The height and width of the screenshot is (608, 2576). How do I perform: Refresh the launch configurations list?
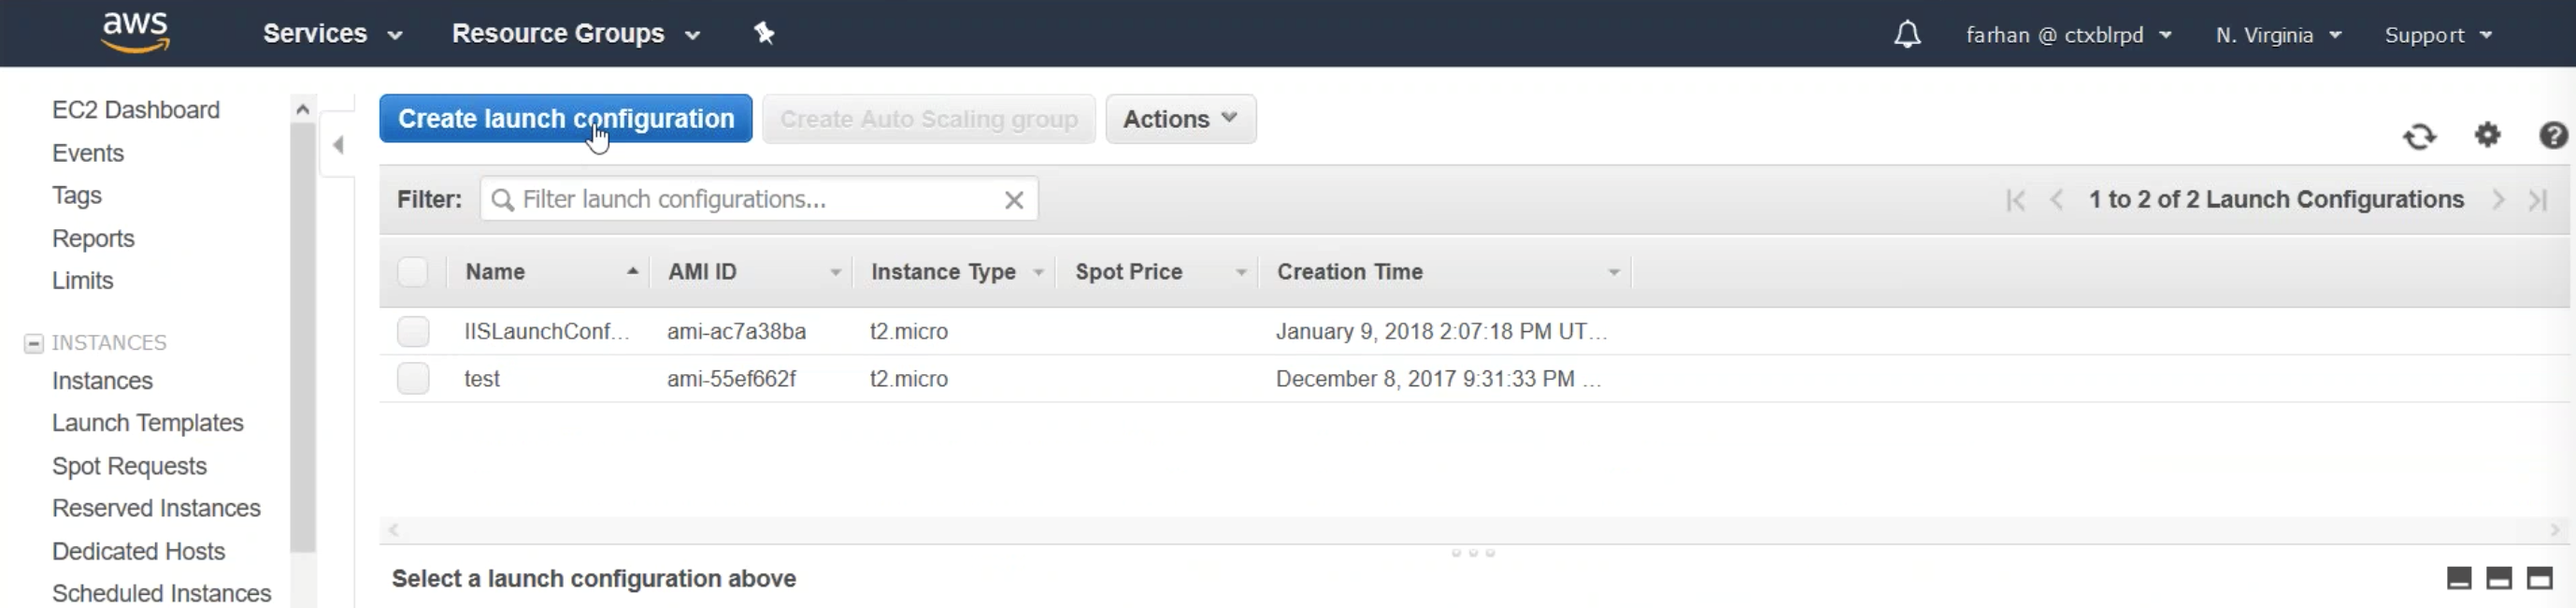2420,136
